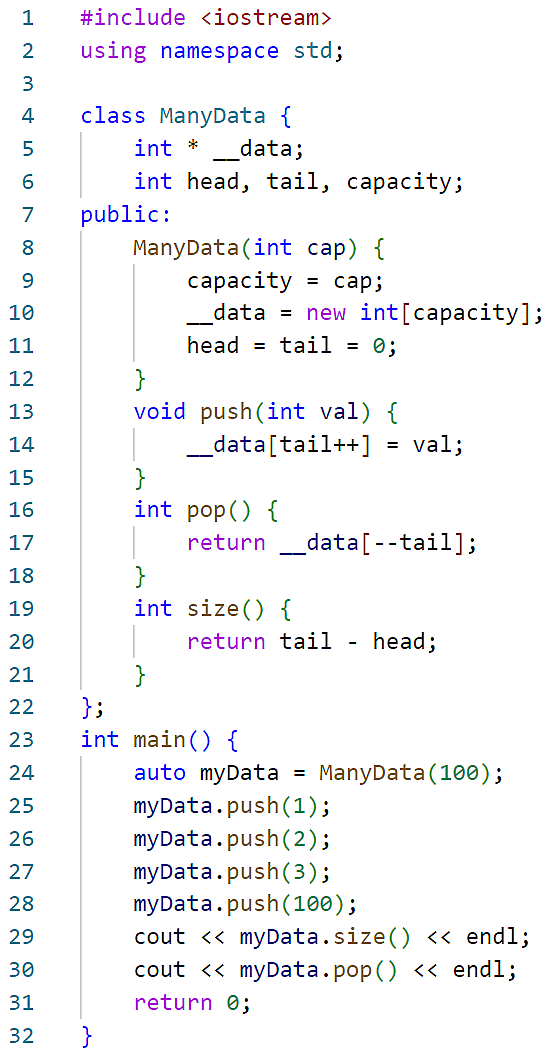This screenshot has width=556, height=1058.
Task: Click line number 32 in gutter
Action: point(20,1036)
